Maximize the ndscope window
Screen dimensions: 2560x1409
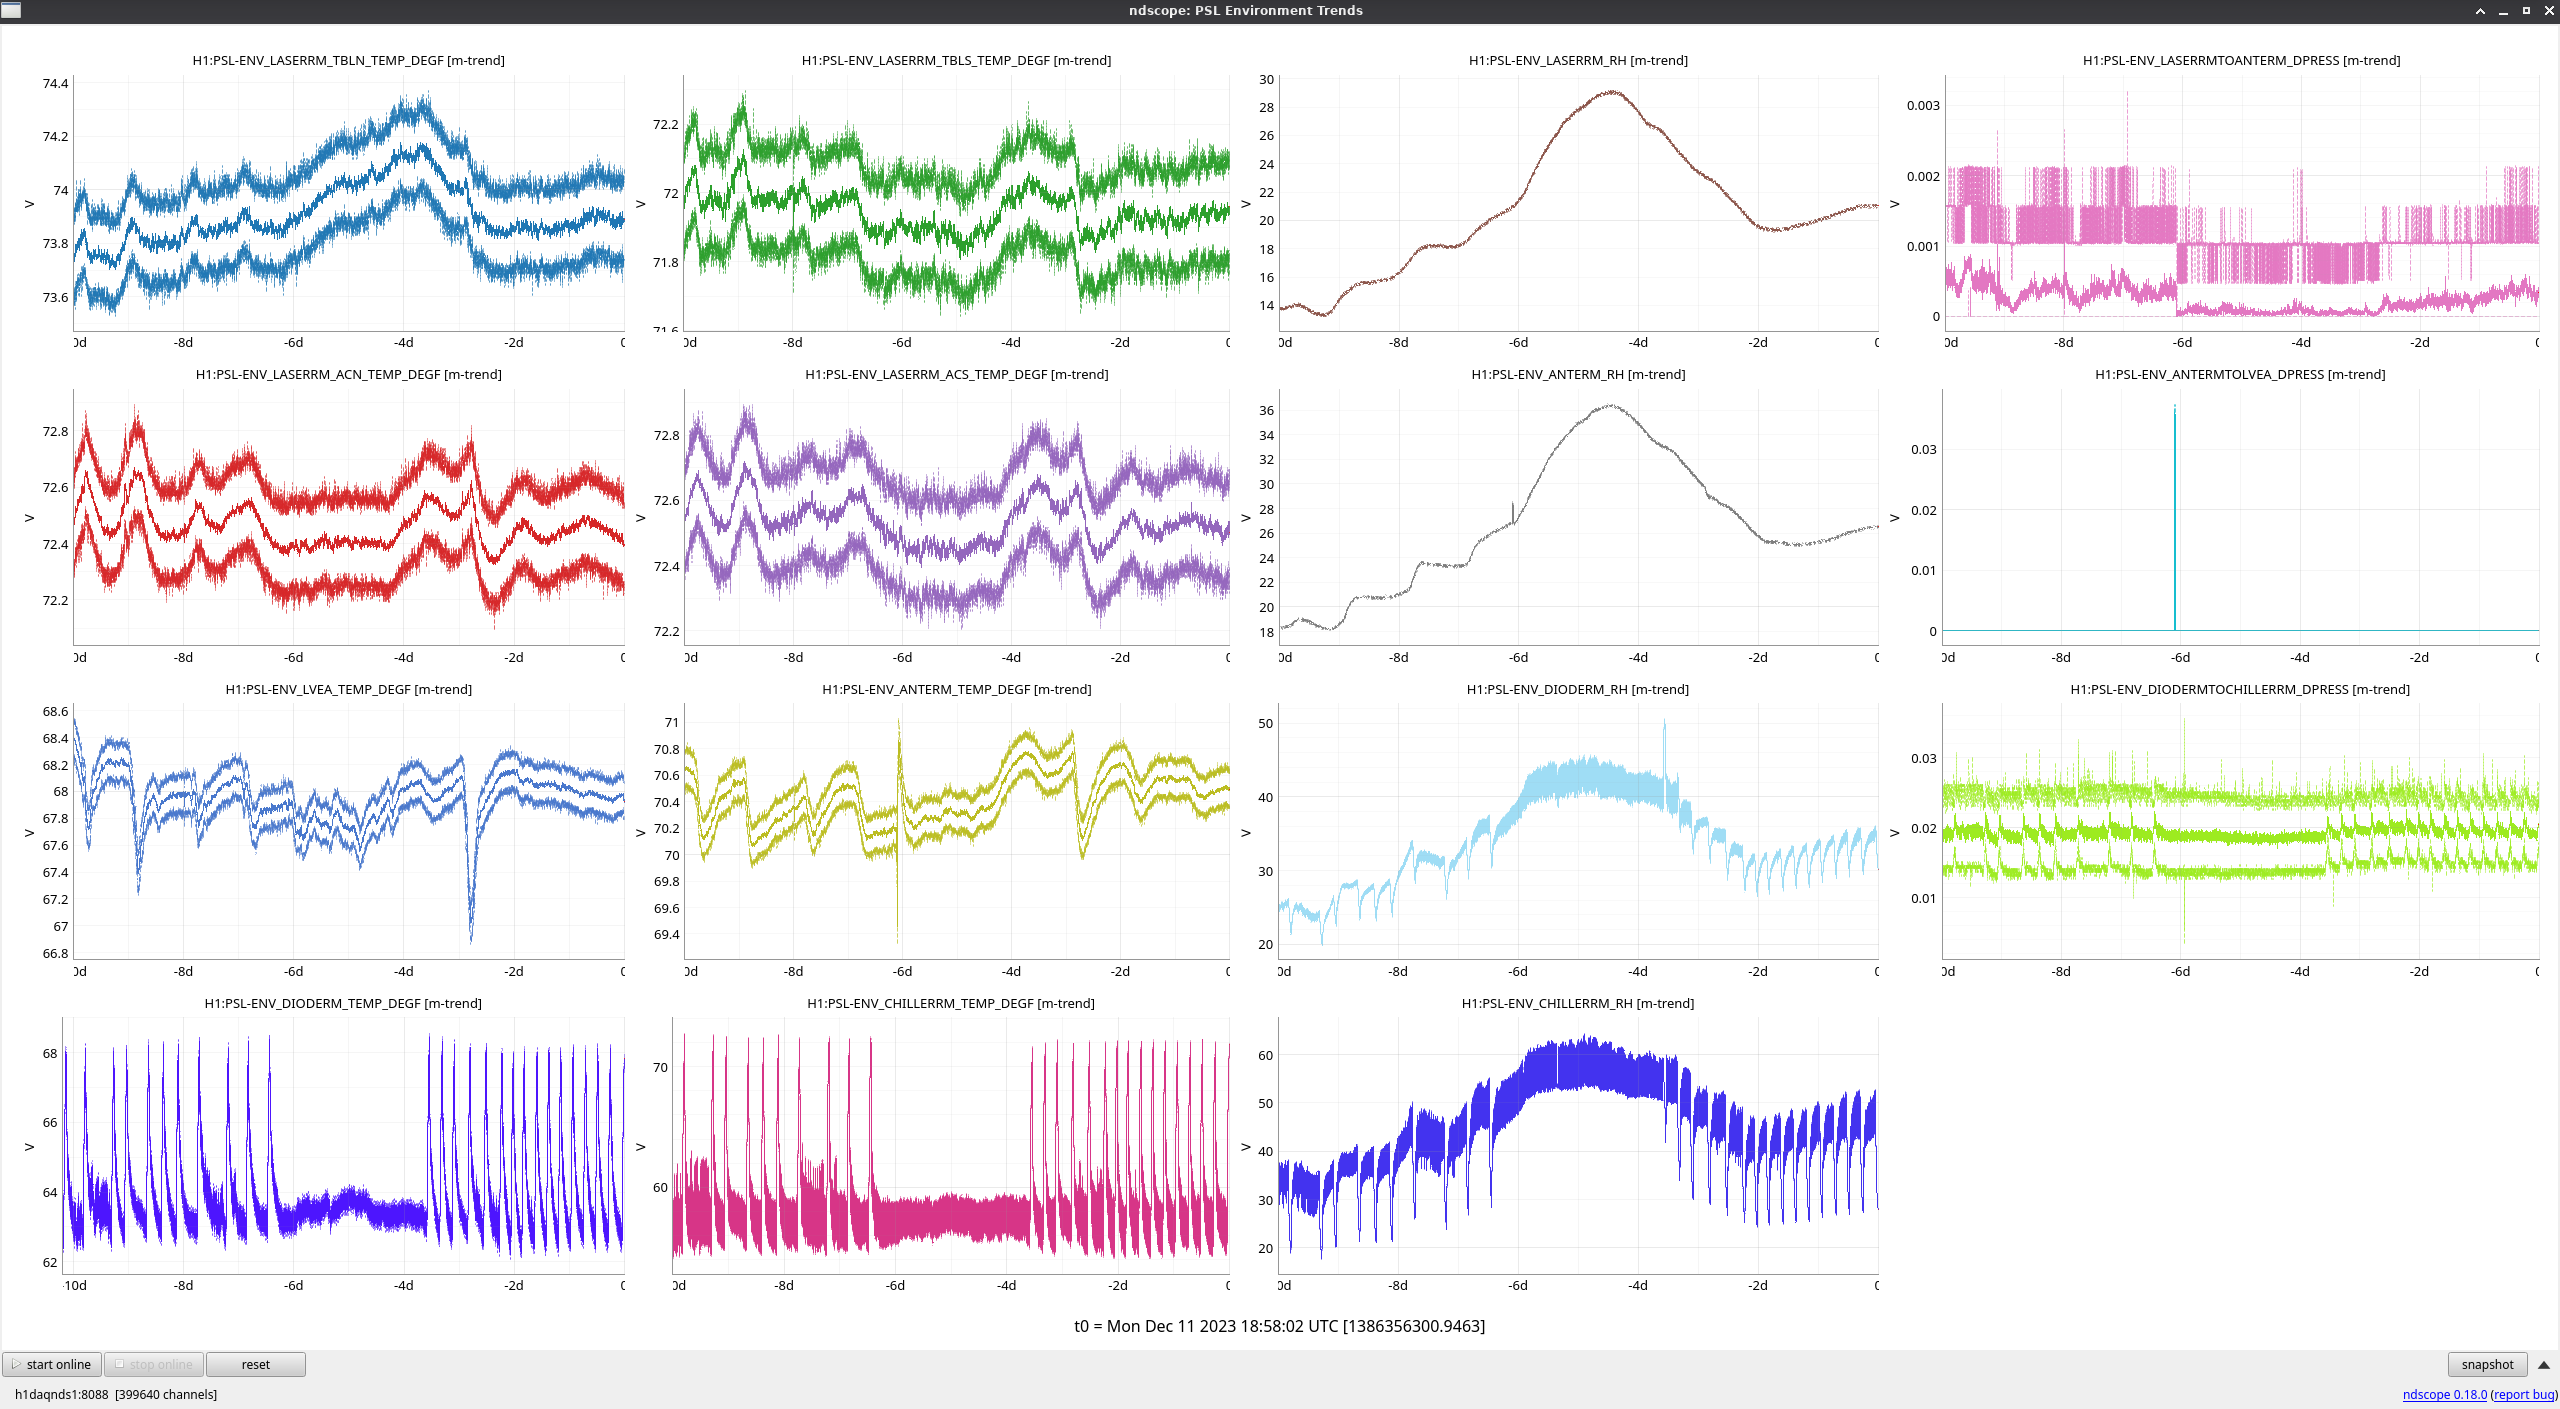[x=2526, y=11]
